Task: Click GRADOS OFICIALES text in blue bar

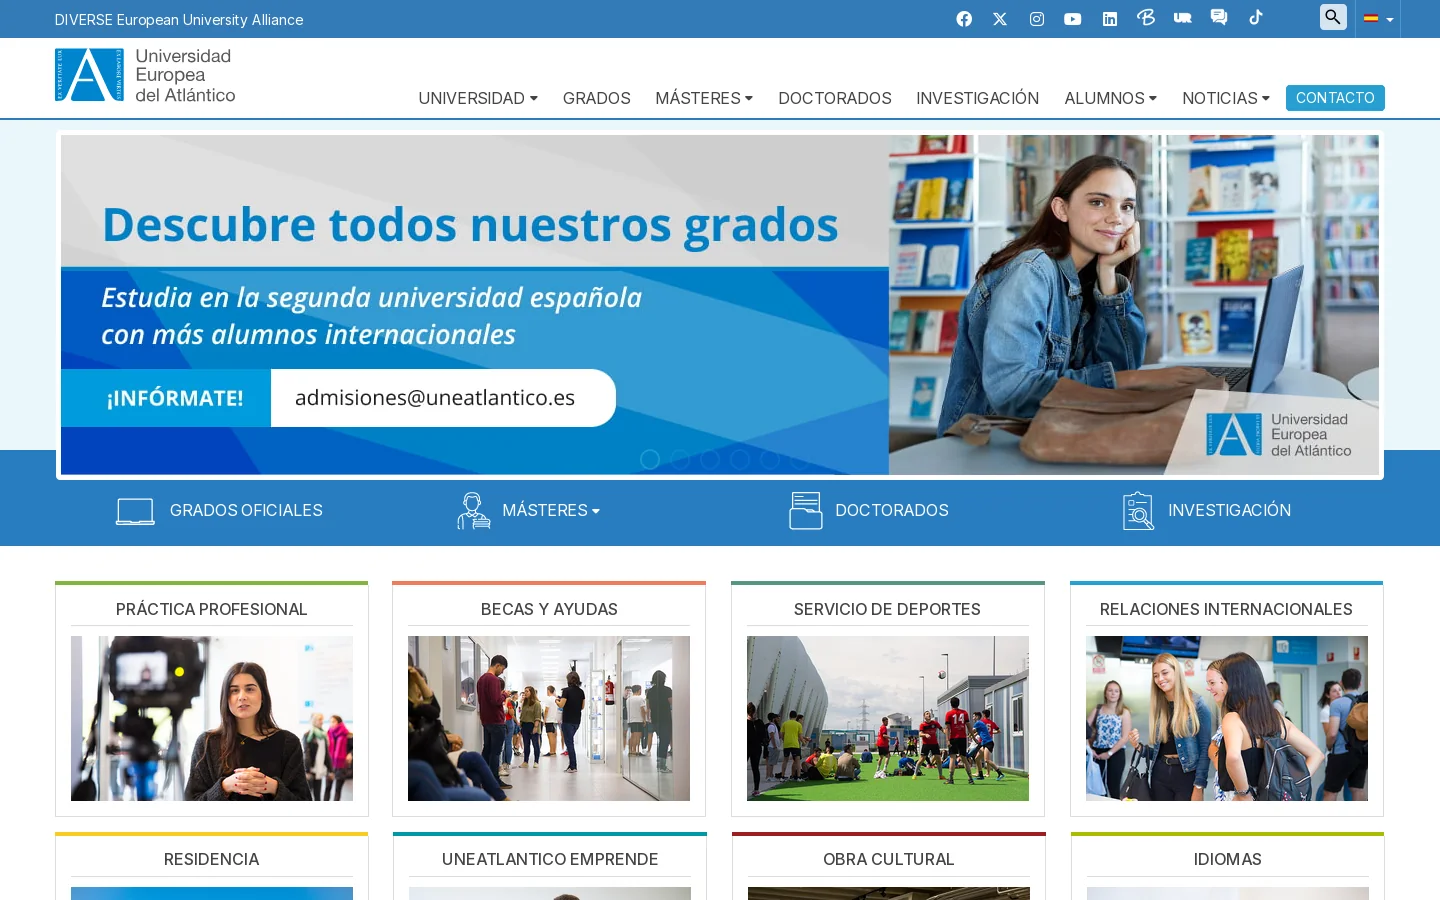Action: pyautogui.click(x=246, y=510)
